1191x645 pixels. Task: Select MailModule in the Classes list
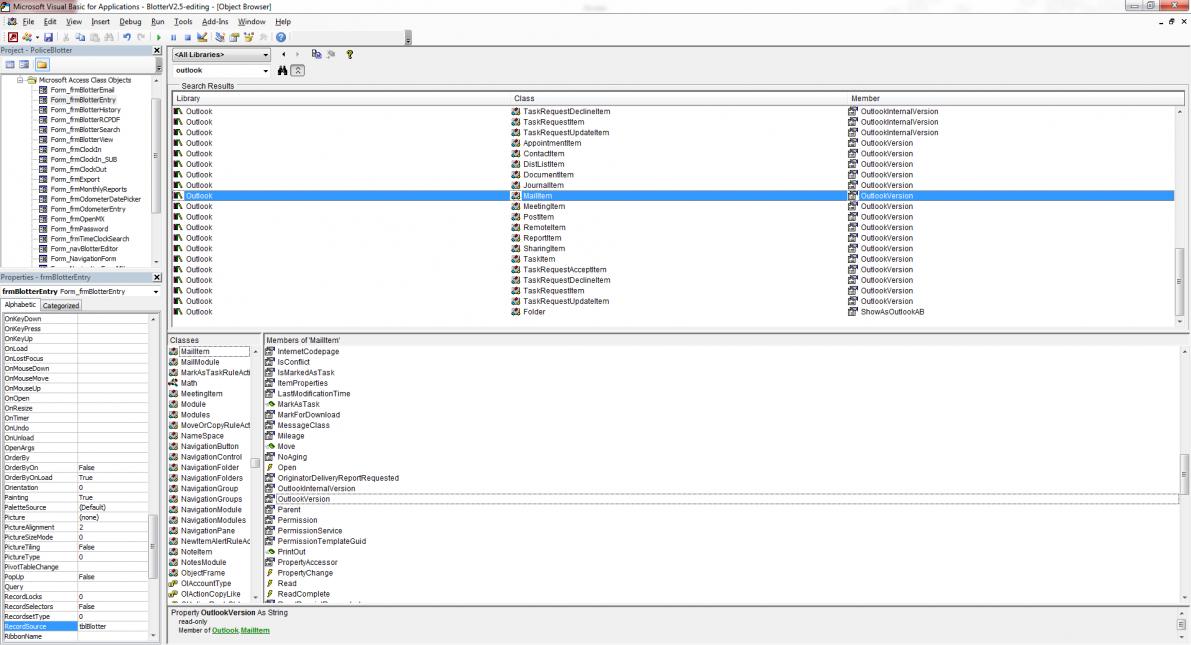[x=200, y=362]
